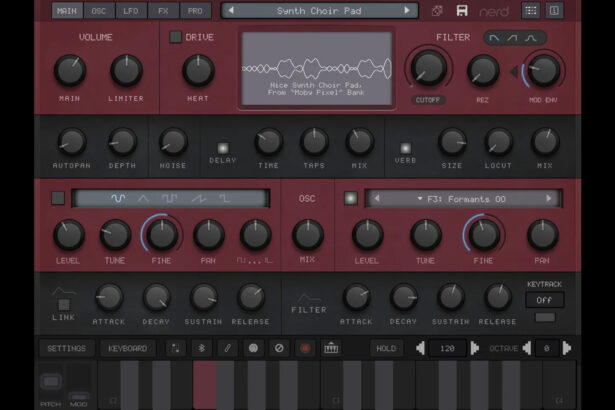The image size is (615, 410).
Task: Click the filter CUTOFF knob
Action: 428,68
